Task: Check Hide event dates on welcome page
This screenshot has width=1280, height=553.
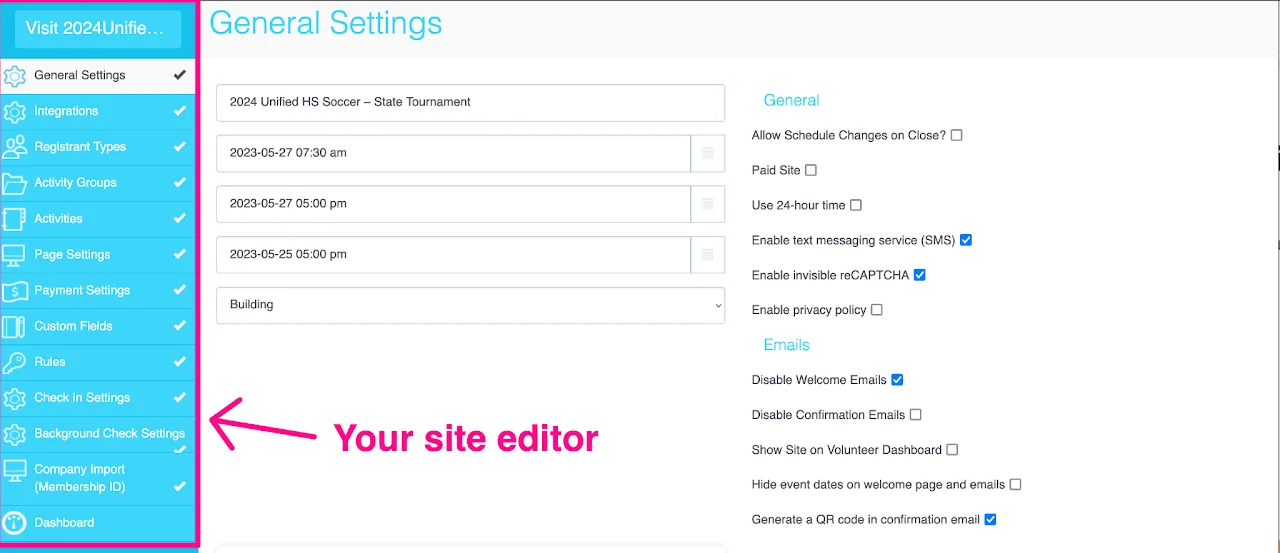Action: [1016, 485]
